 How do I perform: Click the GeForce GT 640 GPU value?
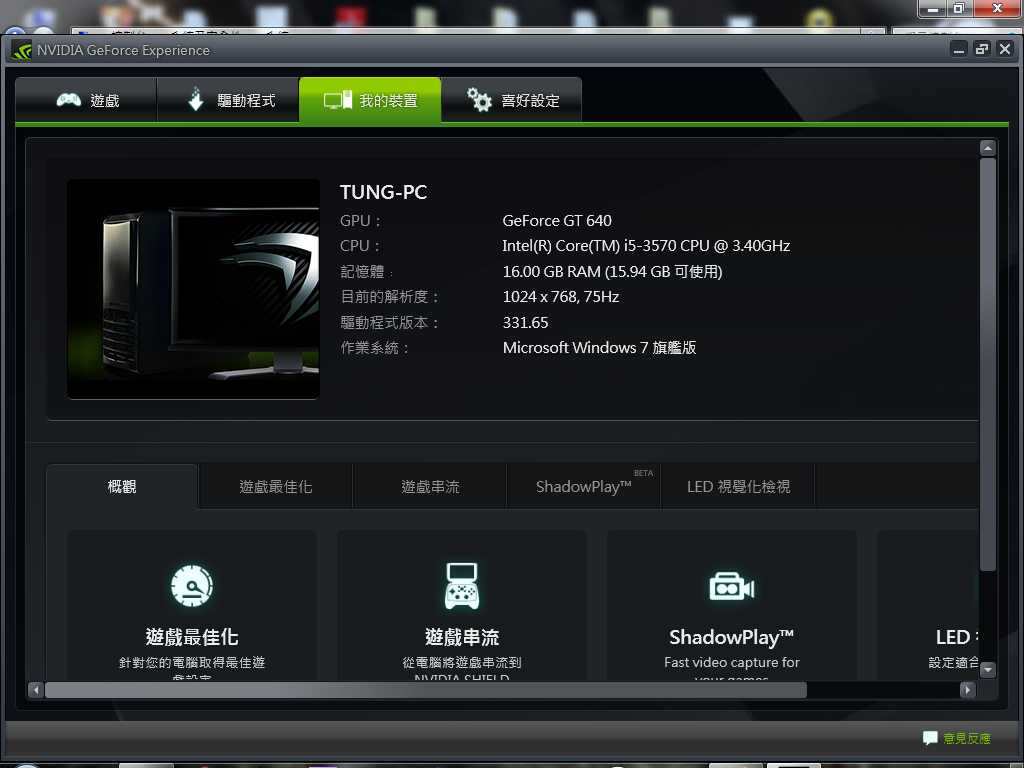coord(557,221)
